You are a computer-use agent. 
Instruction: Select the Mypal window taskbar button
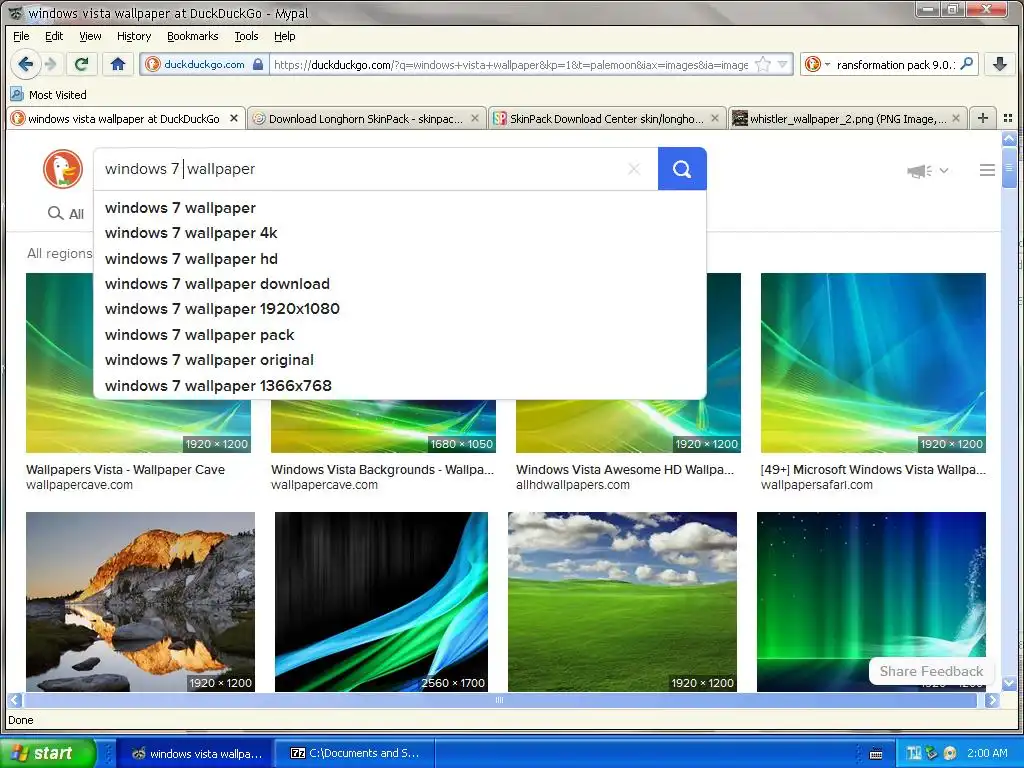pos(197,753)
